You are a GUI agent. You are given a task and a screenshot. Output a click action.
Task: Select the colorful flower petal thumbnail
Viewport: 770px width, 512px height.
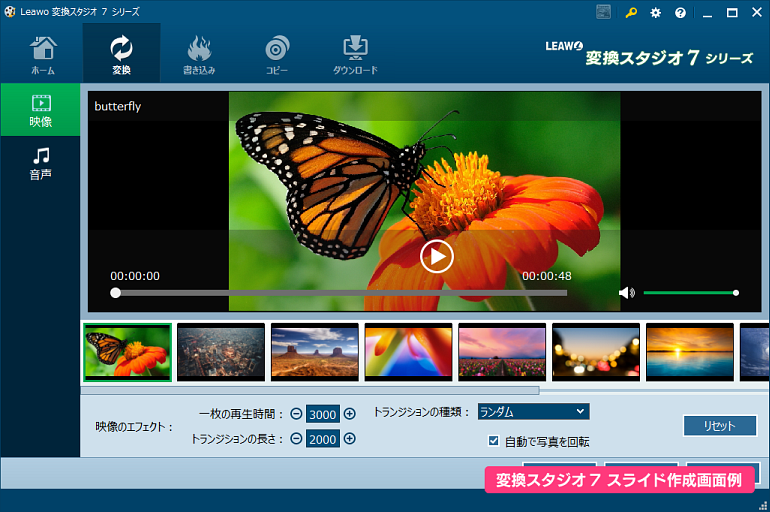pyautogui.click(x=409, y=352)
